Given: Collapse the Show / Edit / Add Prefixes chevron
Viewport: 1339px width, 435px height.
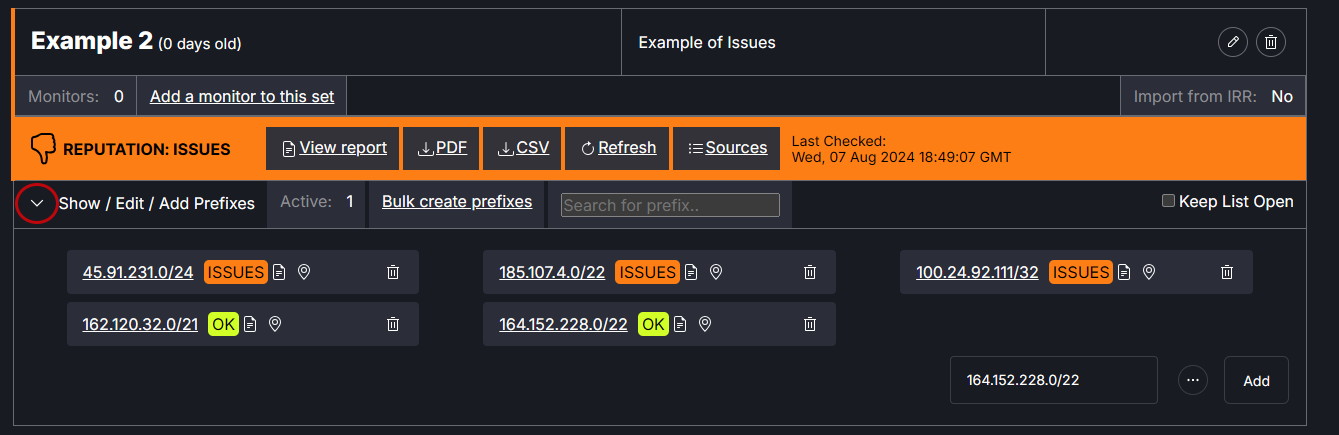Looking at the screenshot, I should point(37,203).
